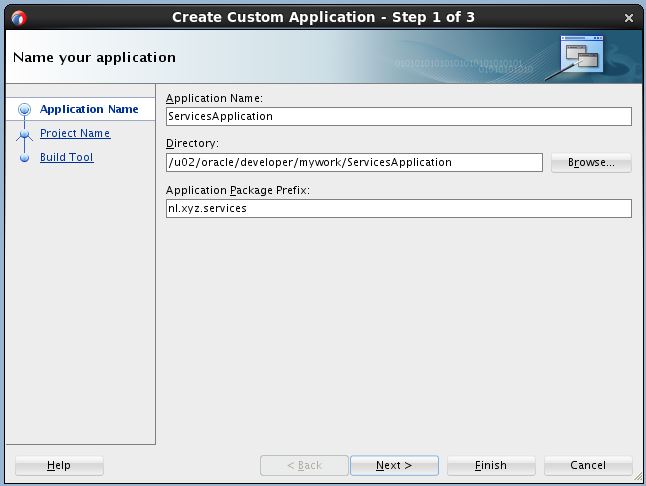Screen dimensions: 646x486
Task: Close the Create Custom Application dialog
Action: click(628, 17)
